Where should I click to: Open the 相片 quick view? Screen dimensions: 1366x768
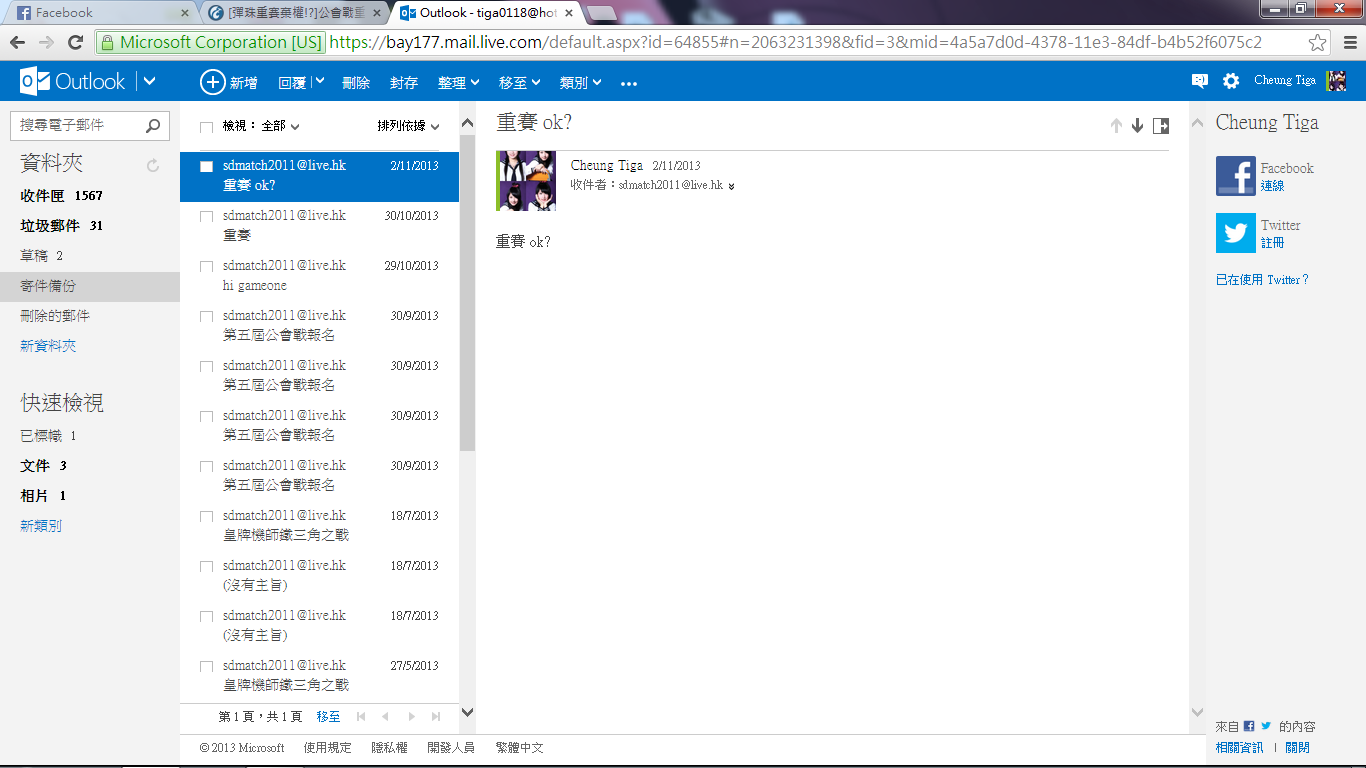[43, 496]
